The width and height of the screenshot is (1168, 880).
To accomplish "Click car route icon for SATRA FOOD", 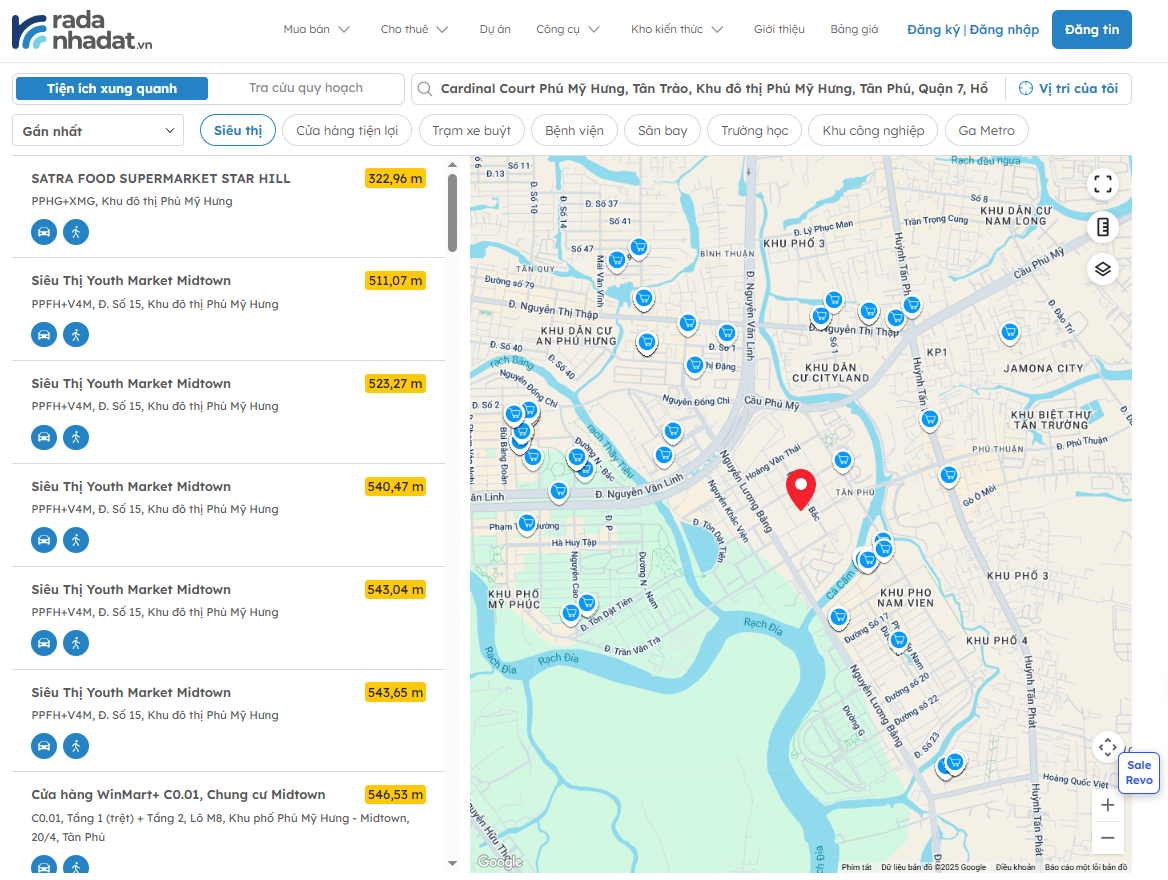I will click(x=43, y=232).
